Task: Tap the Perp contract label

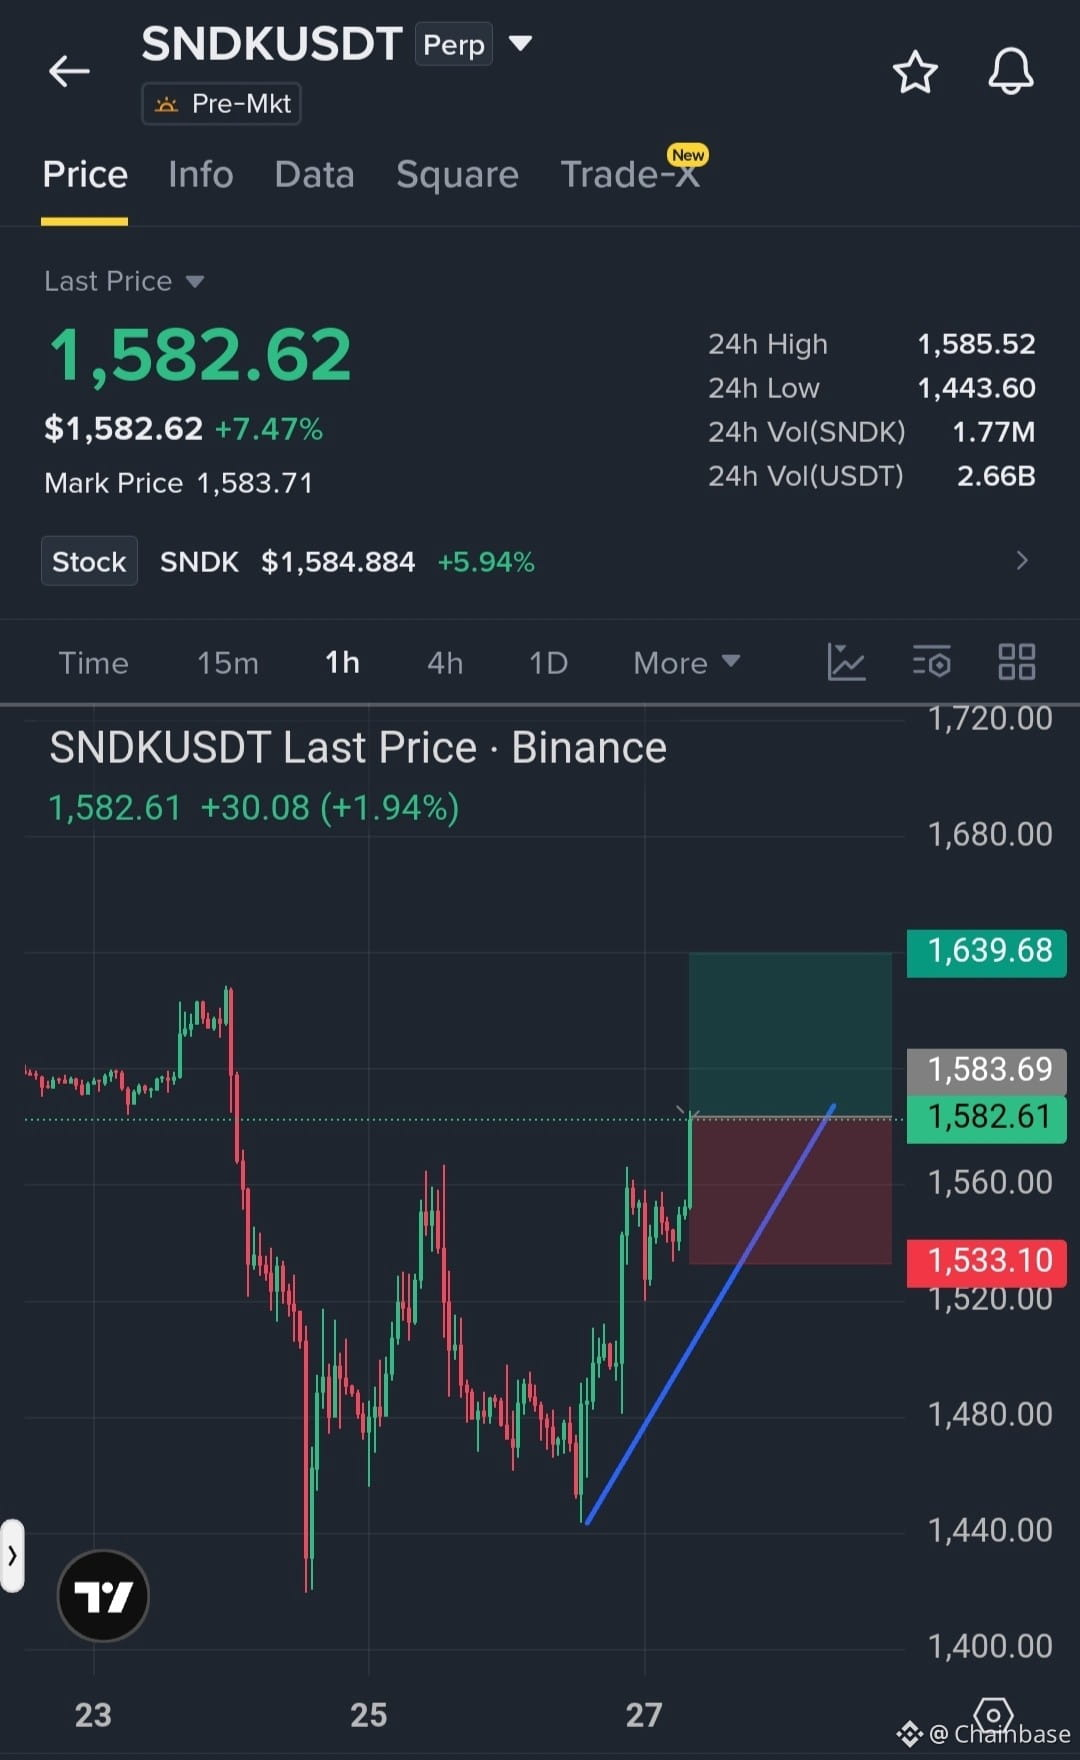Action: click(454, 45)
